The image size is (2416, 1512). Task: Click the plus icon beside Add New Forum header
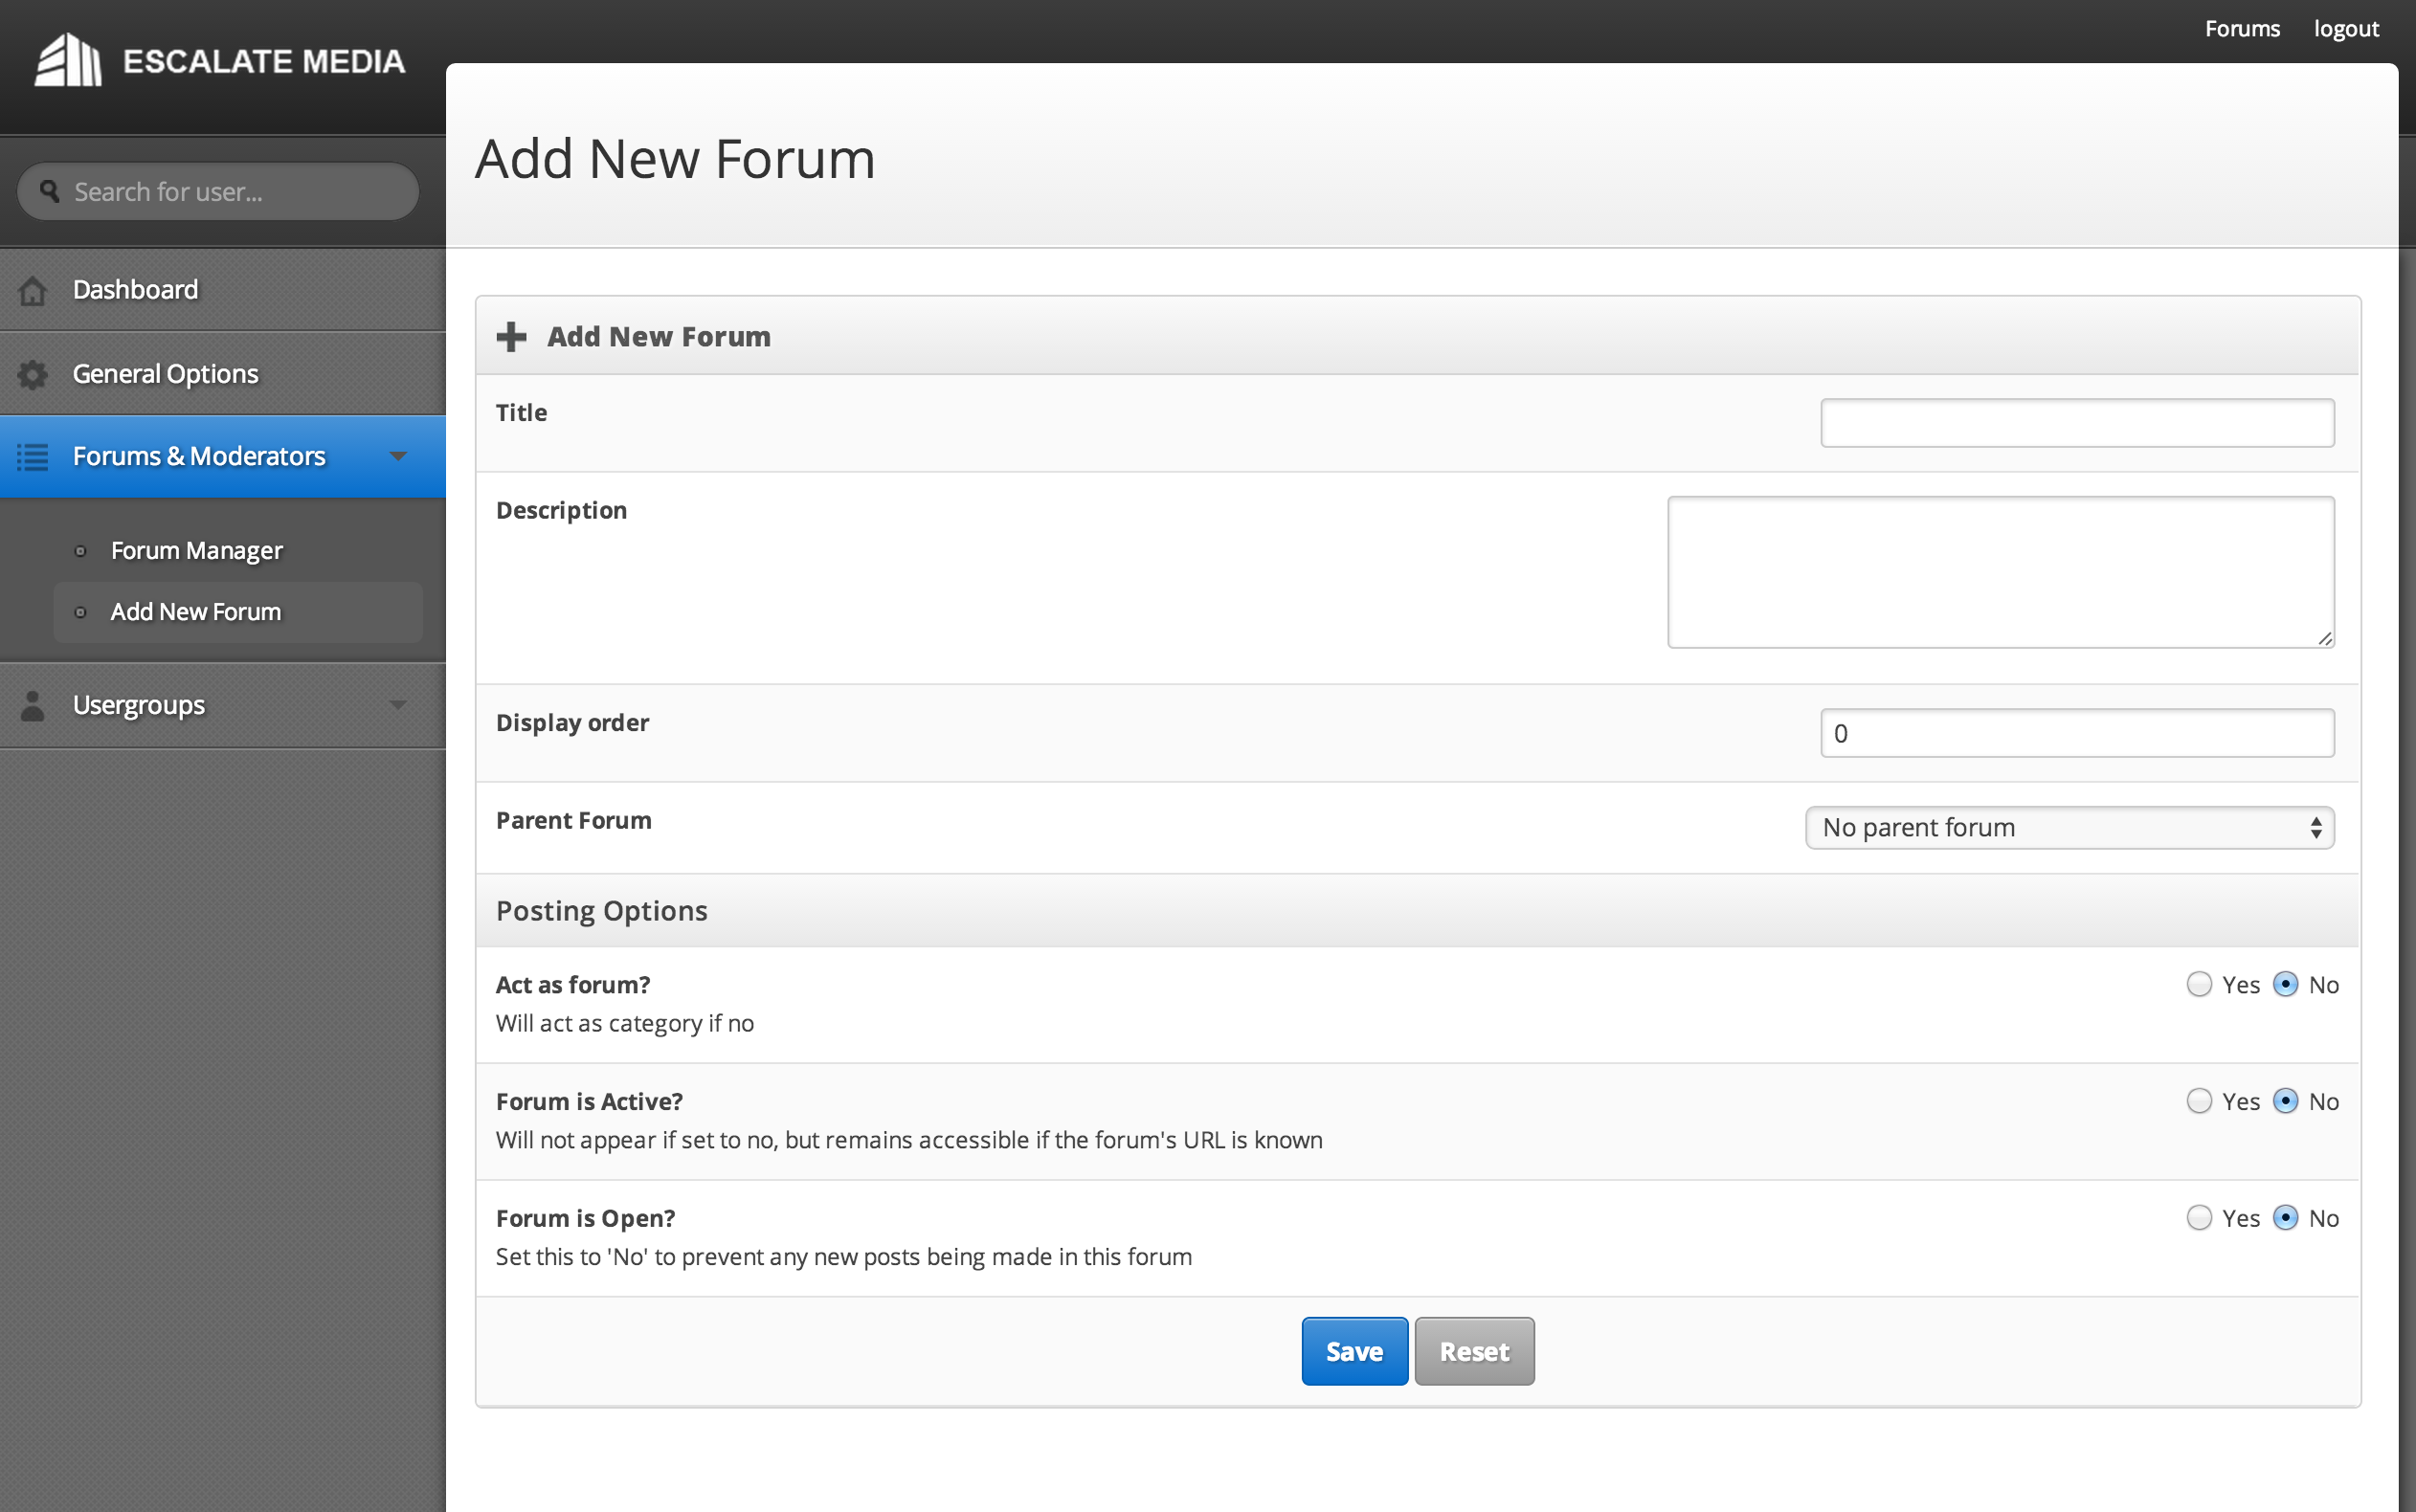coord(511,337)
